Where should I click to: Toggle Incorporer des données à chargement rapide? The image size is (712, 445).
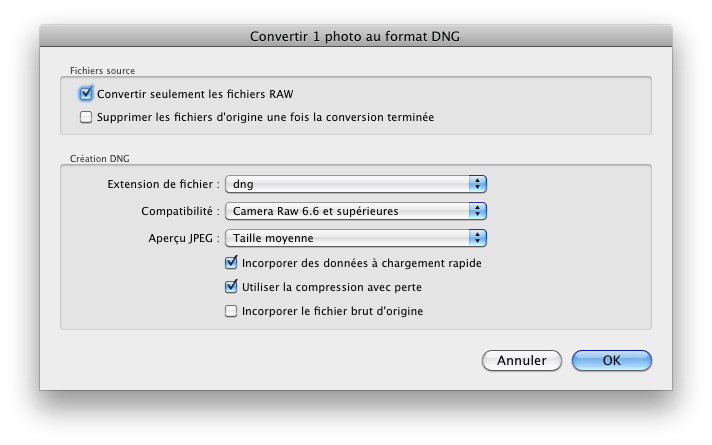pos(231,262)
